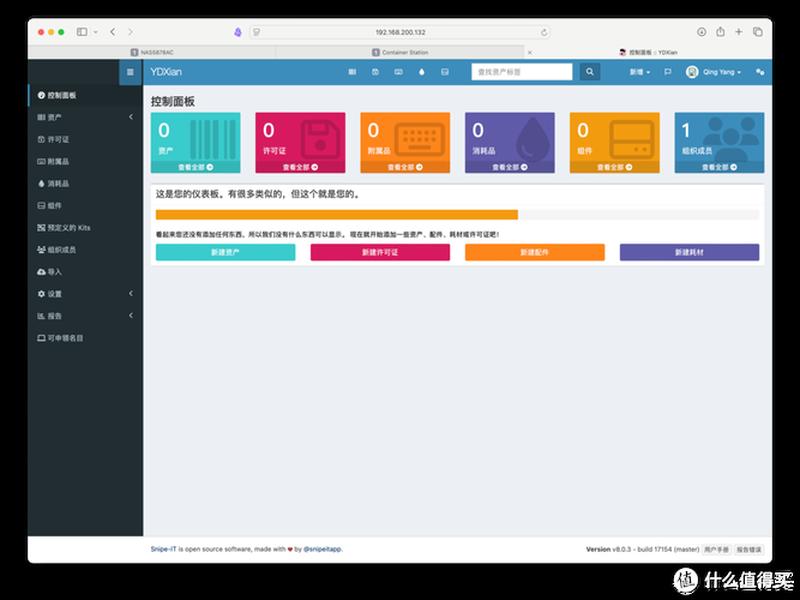Open consumables droplet icon in top navbar

coord(421,72)
